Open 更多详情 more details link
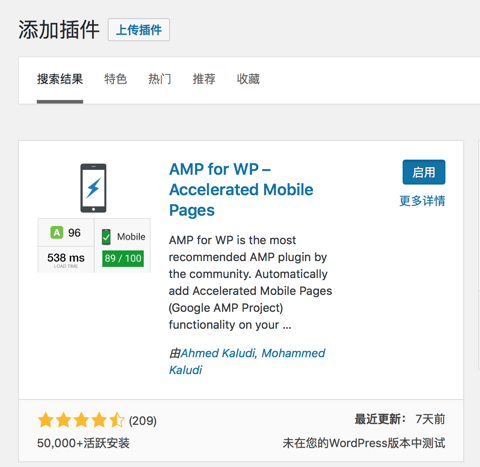 pyautogui.click(x=422, y=201)
